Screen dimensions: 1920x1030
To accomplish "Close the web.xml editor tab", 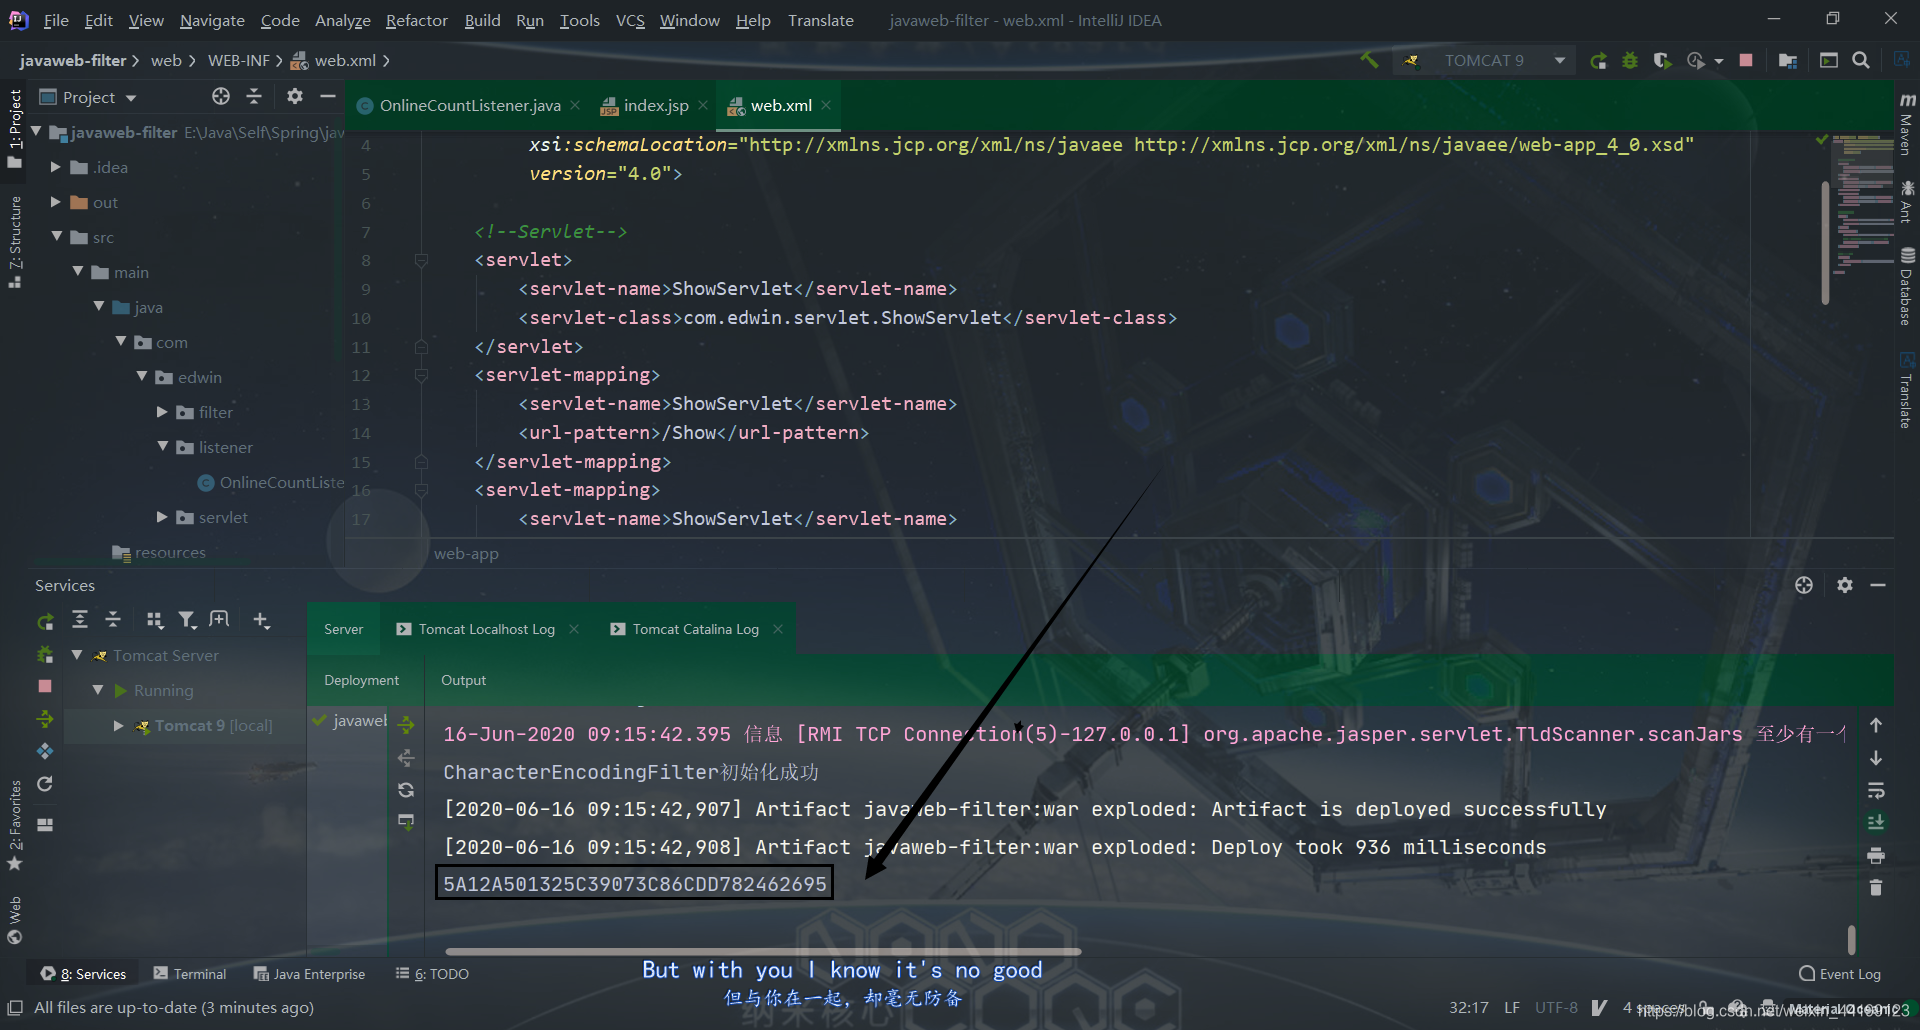I will point(826,105).
